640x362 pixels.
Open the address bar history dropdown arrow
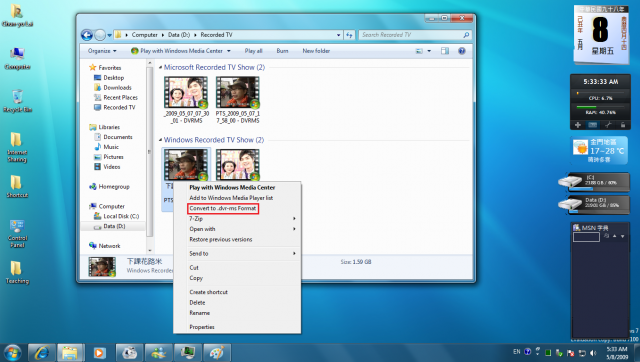[x=338, y=35]
